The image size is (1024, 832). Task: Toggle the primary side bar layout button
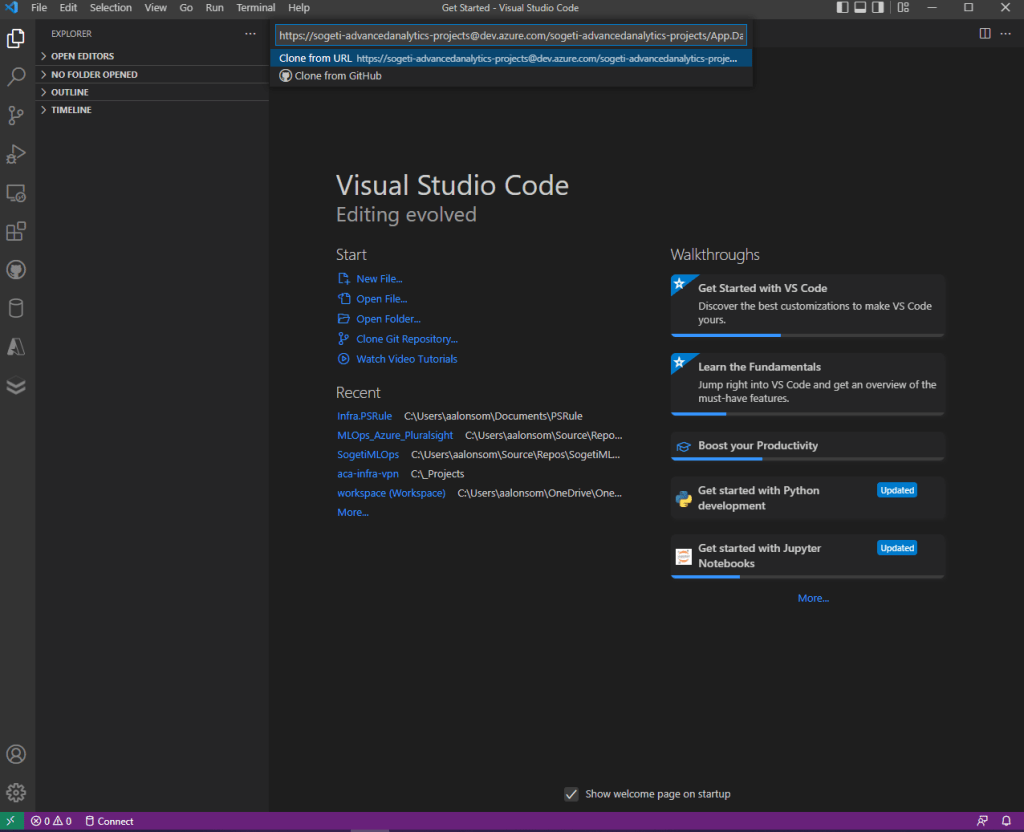coord(841,8)
